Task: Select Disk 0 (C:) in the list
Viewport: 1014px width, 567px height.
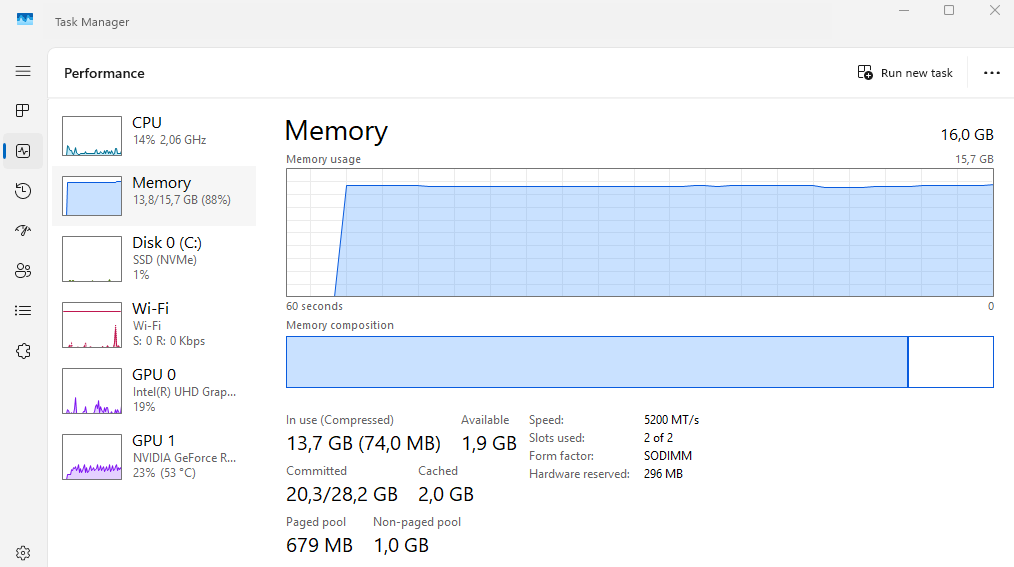Action: pos(154,258)
